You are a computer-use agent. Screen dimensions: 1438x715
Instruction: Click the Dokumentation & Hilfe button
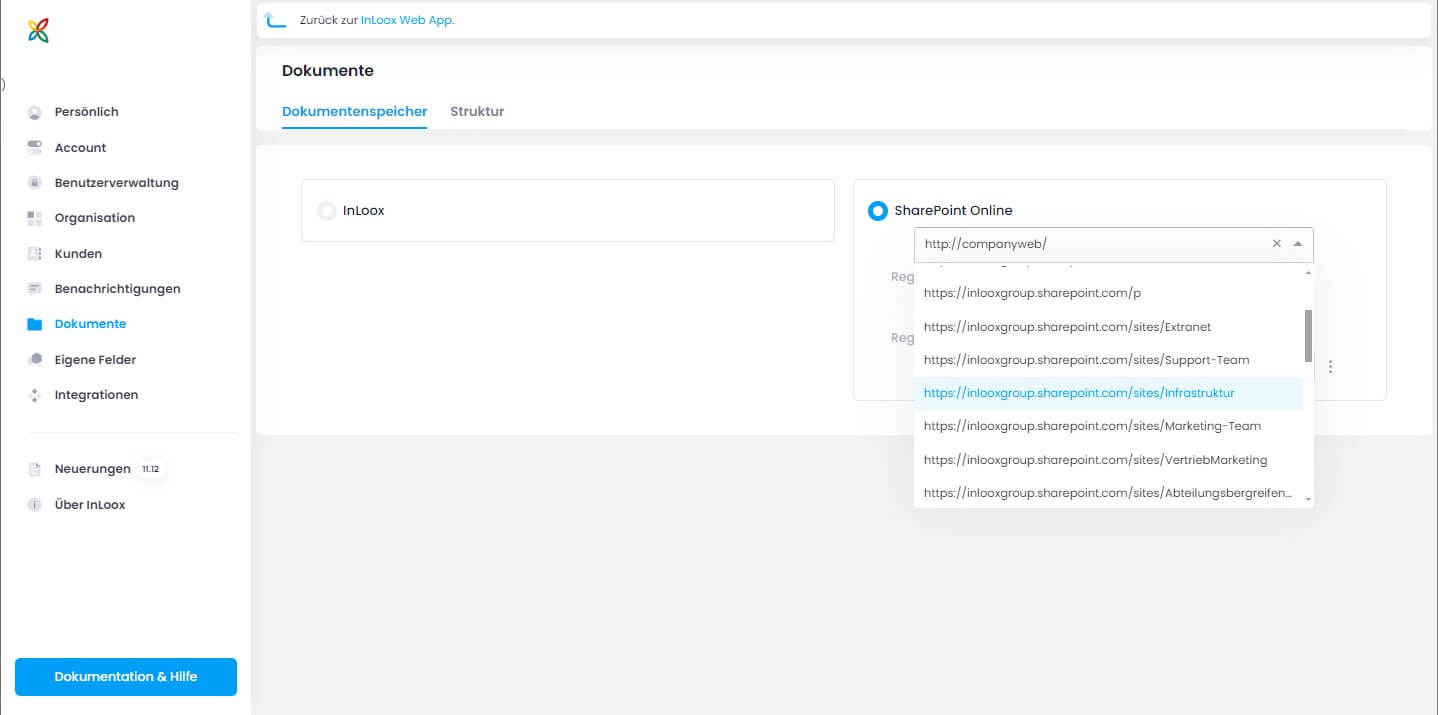click(125, 677)
